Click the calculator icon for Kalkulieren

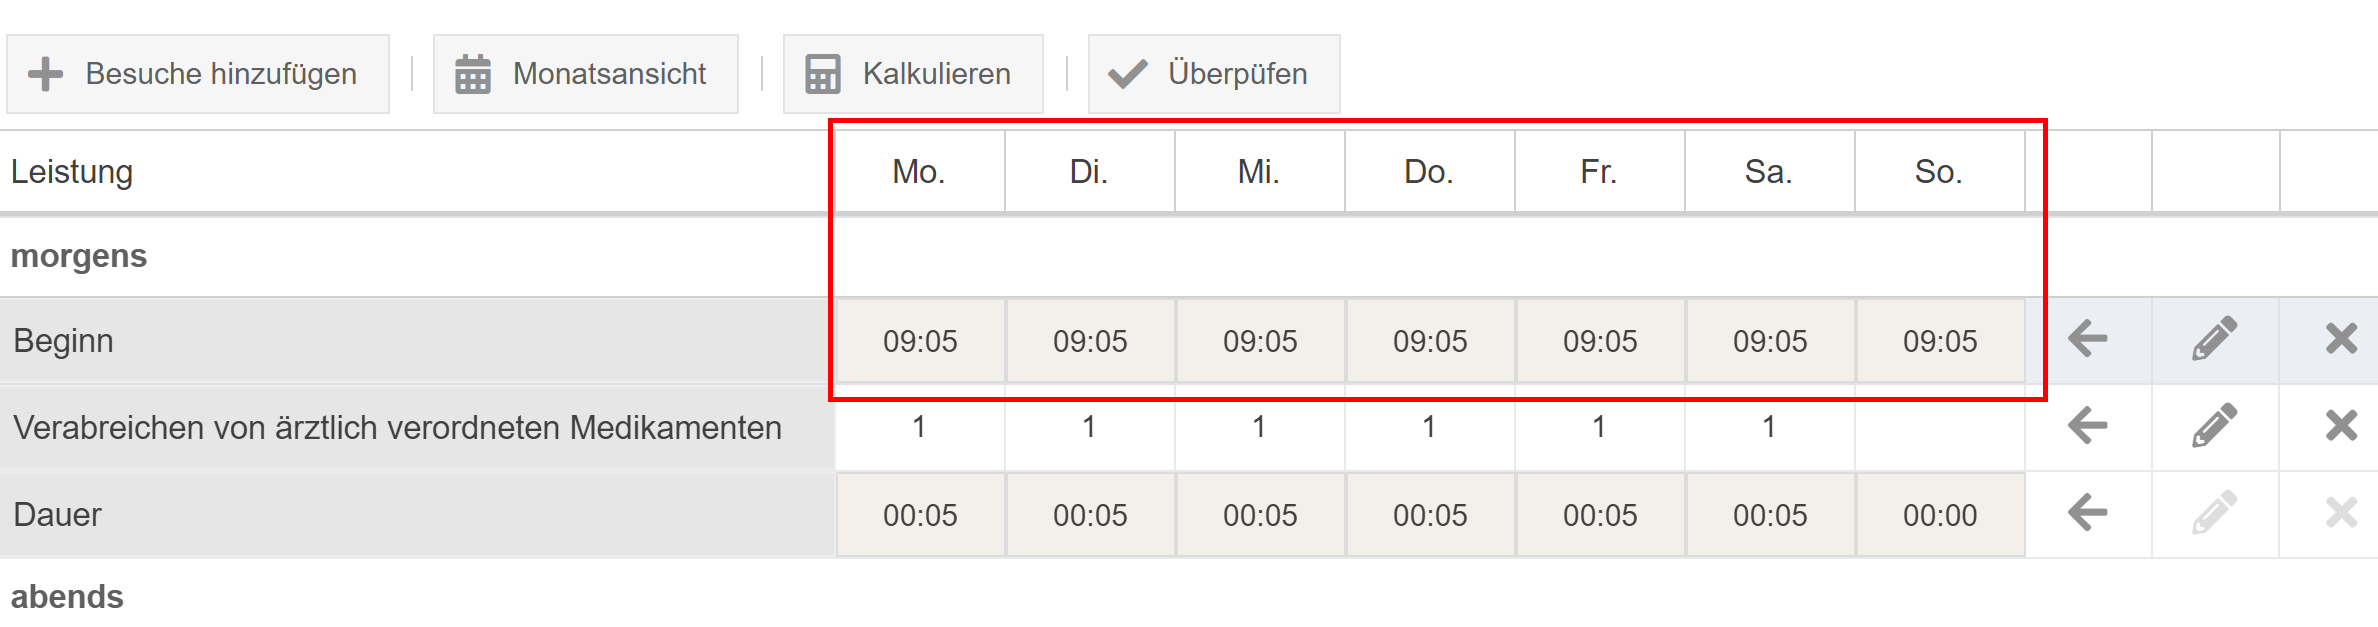[x=821, y=73]
